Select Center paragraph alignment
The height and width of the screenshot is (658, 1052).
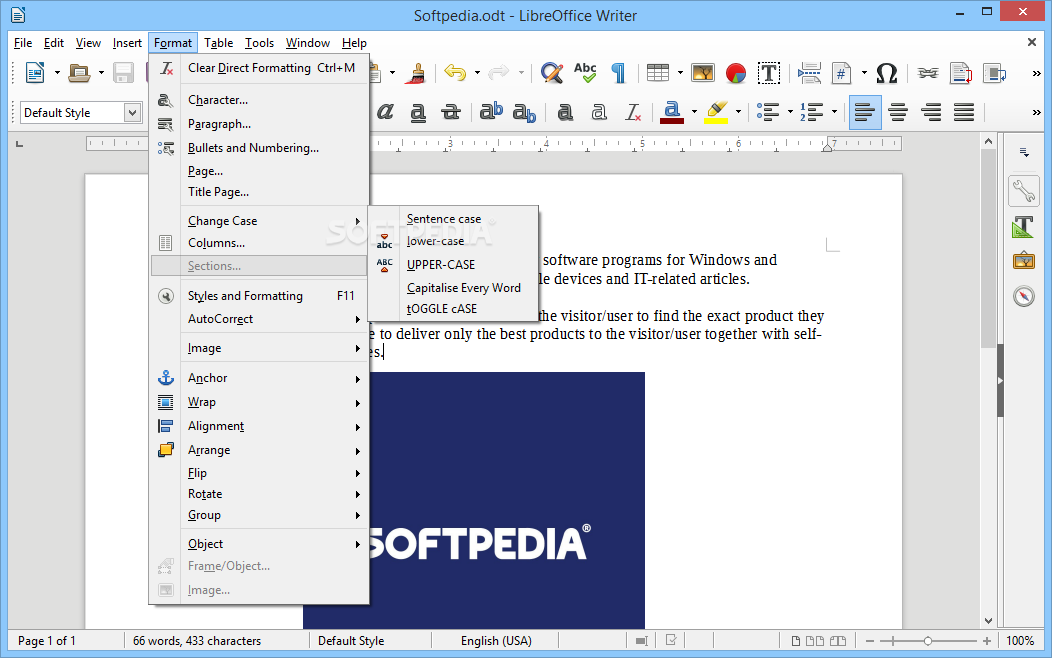pyautogui.click(x=898, y=112)
